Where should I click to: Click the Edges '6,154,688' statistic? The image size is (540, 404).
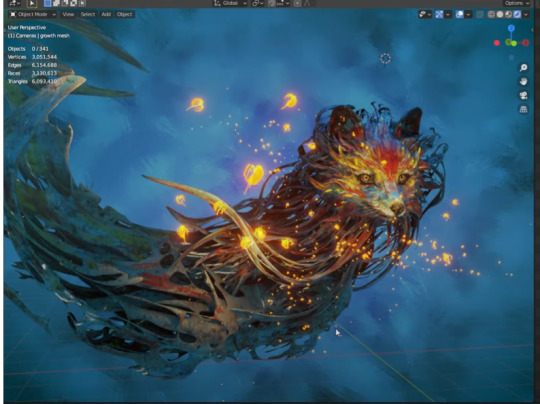[x=44, y=65]
